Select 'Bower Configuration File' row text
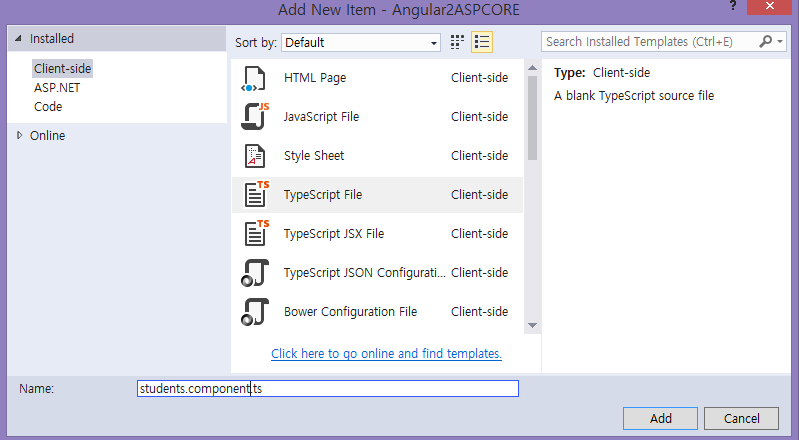The image size is (799, 440). pos(351,312)
